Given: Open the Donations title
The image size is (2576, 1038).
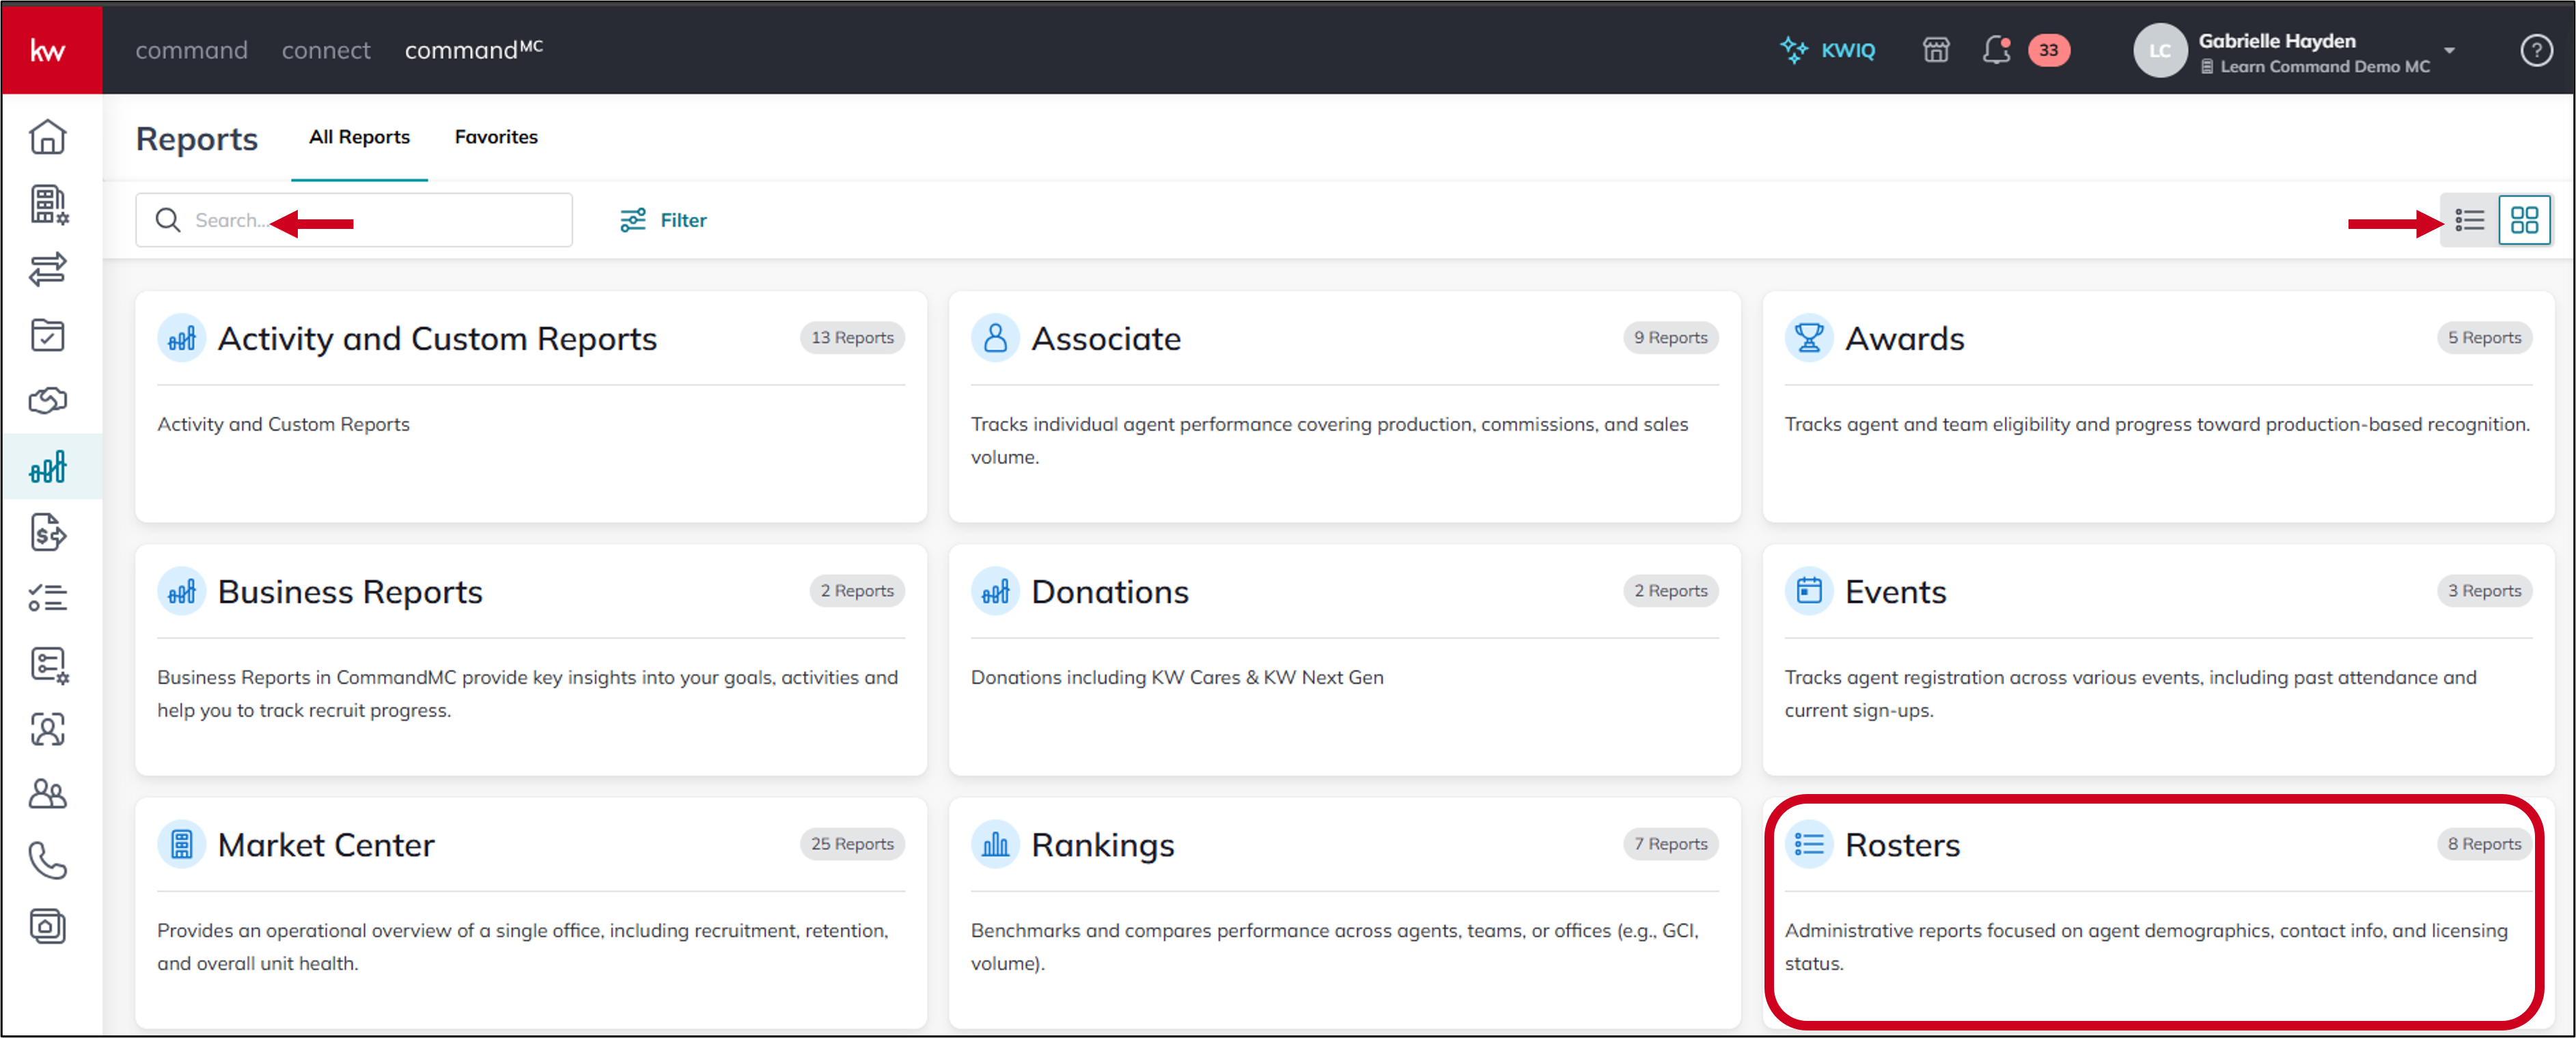Looking at the screenshot, I should click(x=1110, y=592).
